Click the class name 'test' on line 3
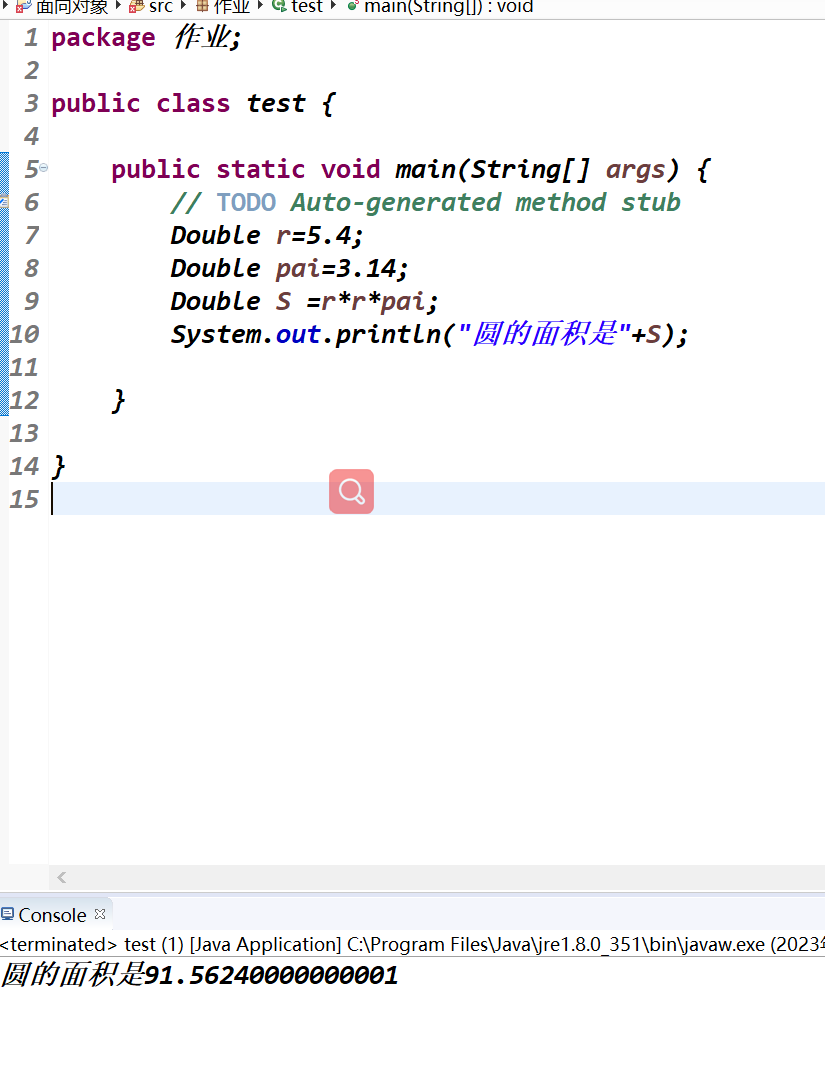This screenshot has height=1089, width=825. [x=276, y=103]
